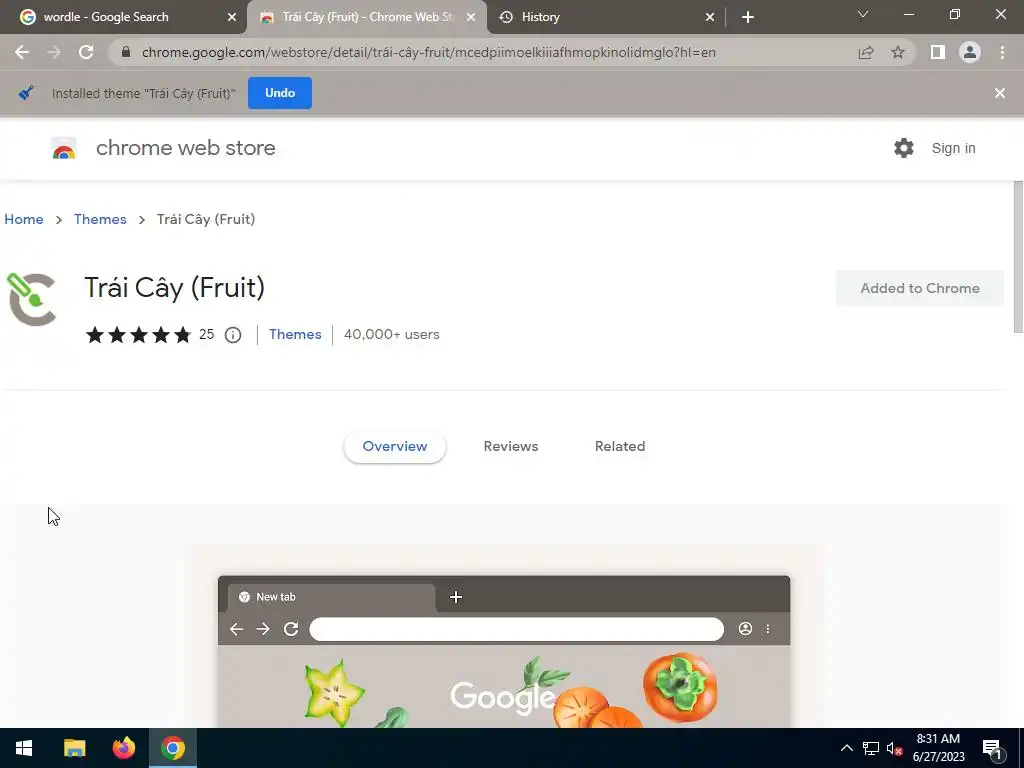Open a new tab with the plus button

click(748, 17)
